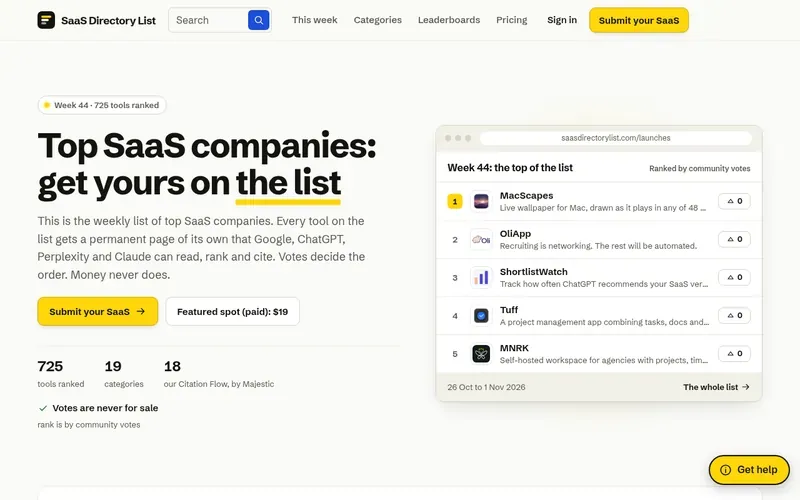Viewport: 800px width, 500px height.
Task: Click the Self-hosted workspace for agencies description
Action: [604, 360]
